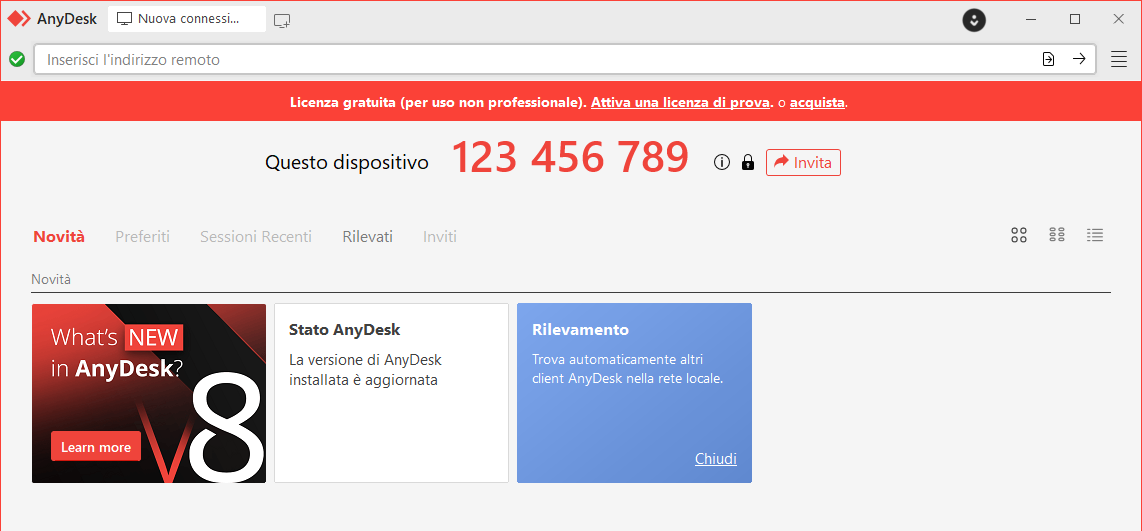The image size is (1142, 531).
Task: Click the info icon beside device ID
Action: coord(722,162)
